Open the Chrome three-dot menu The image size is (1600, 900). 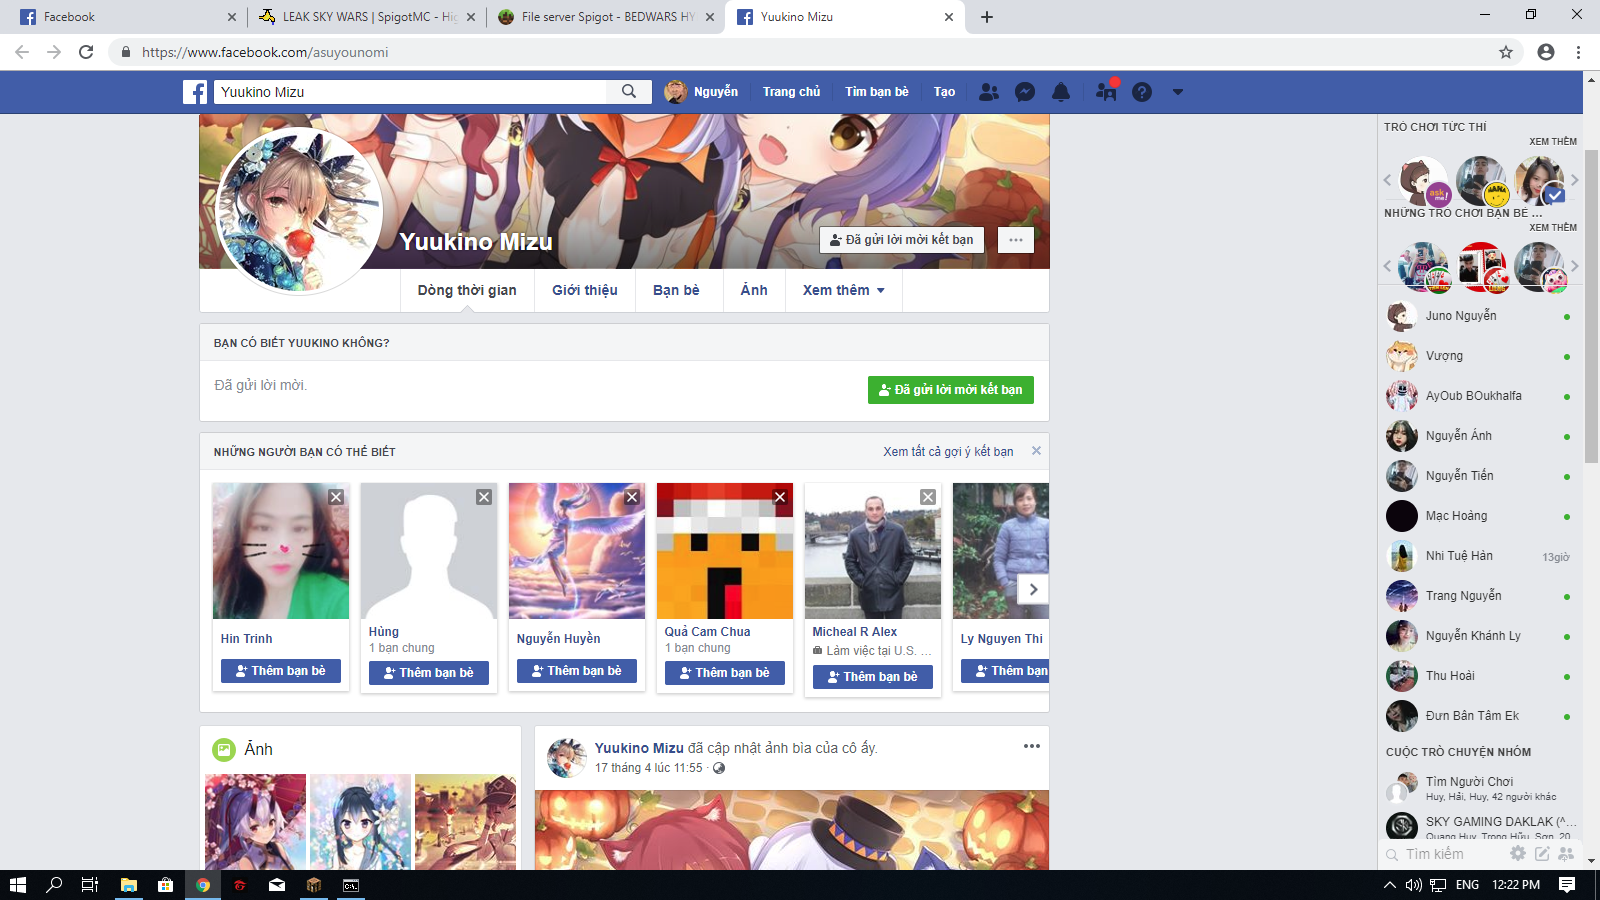1578,52
